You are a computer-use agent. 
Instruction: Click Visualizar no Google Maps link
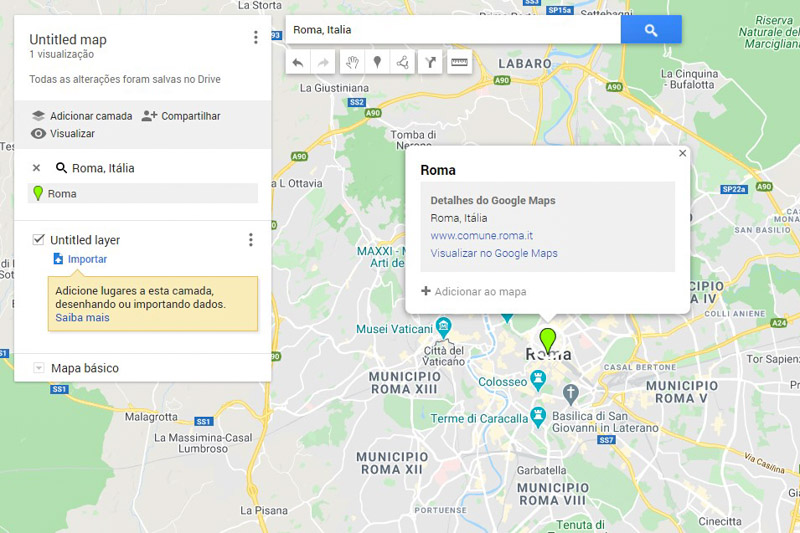(x=494, y=253)
